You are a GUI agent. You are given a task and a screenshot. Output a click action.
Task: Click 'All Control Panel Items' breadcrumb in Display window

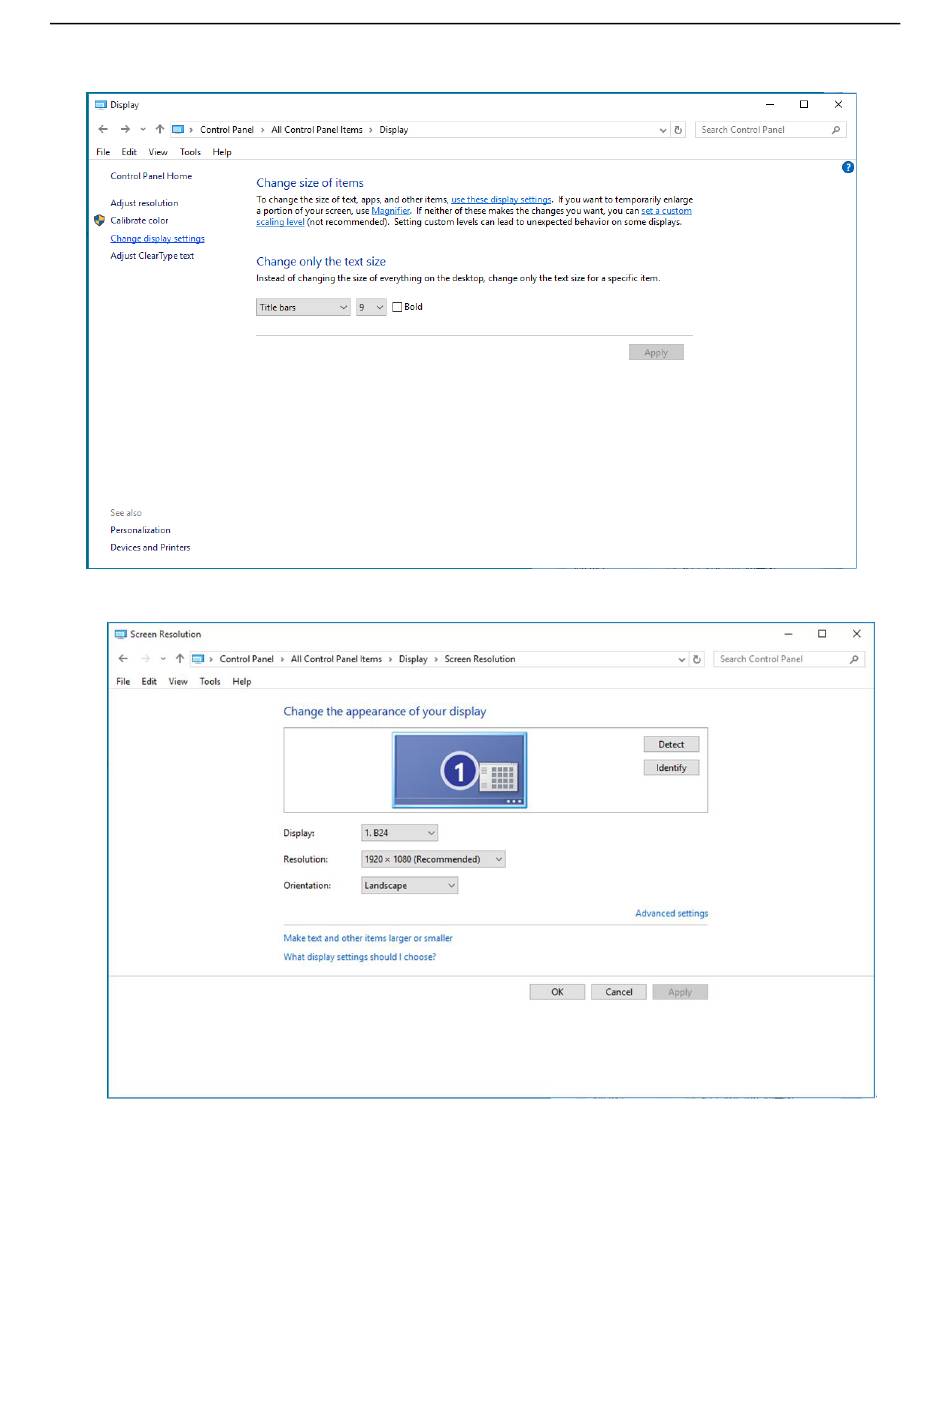click(x=317, y=130)
